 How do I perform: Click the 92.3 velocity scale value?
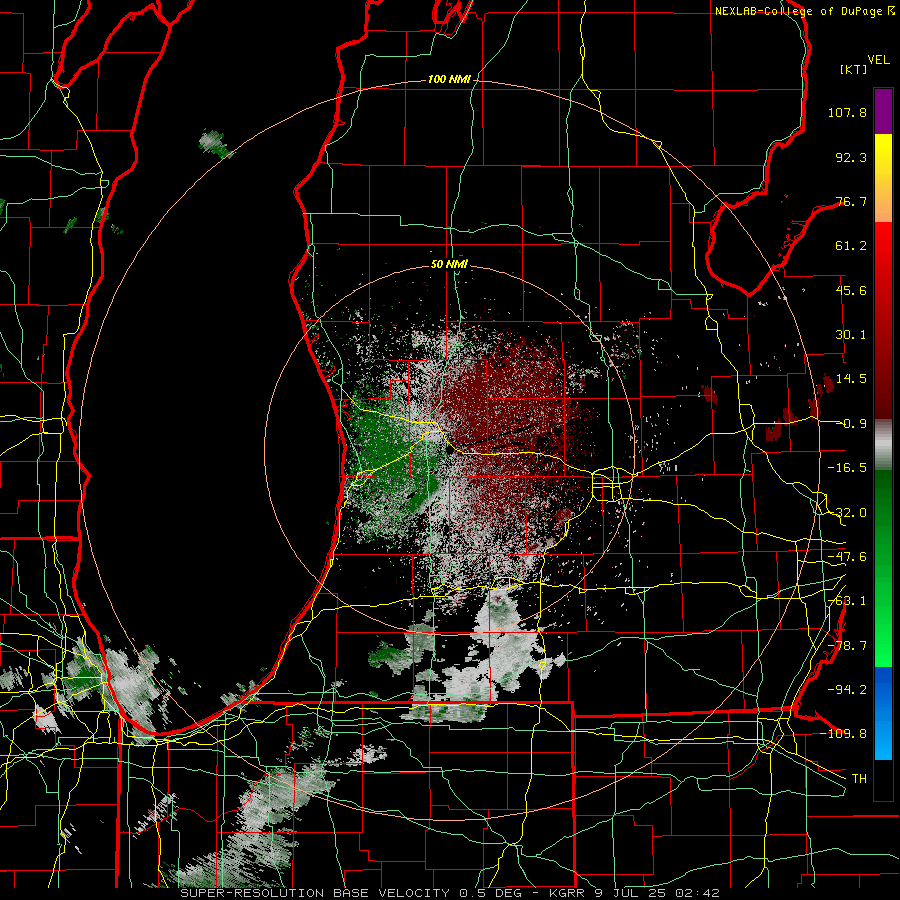[x=851, y=157]
